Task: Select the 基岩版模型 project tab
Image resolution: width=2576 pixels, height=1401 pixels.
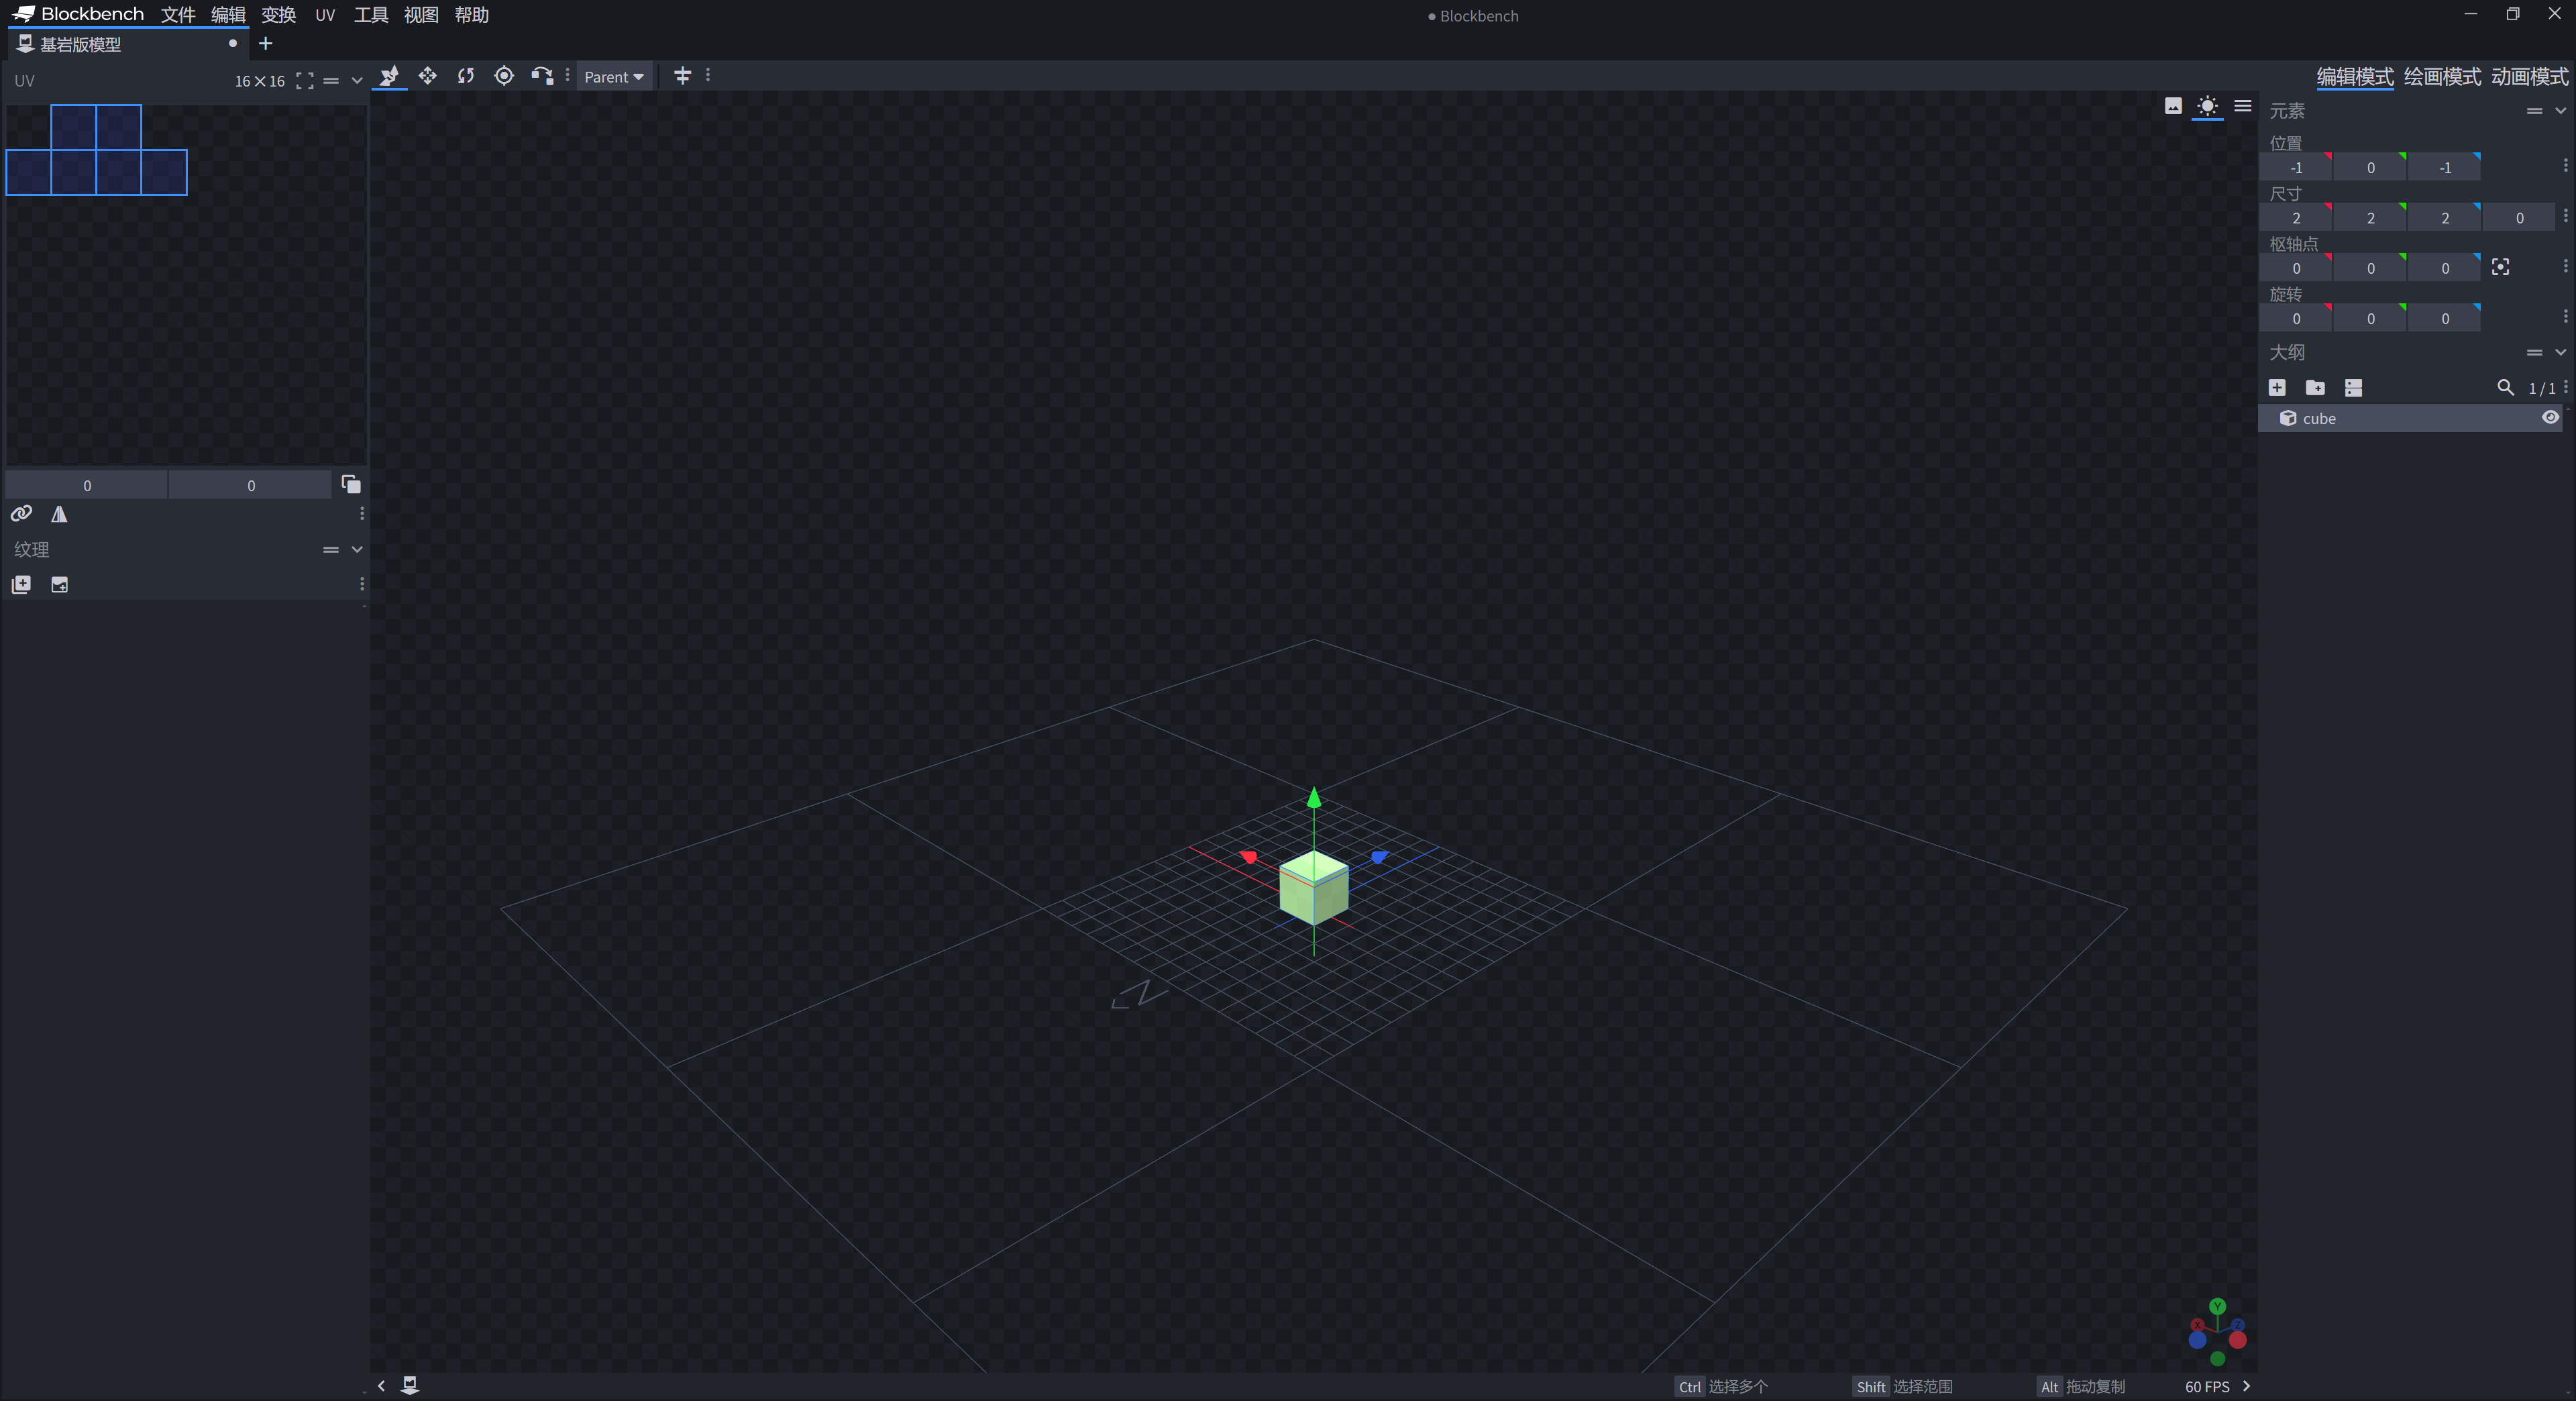Action: (x=128, y=44)
